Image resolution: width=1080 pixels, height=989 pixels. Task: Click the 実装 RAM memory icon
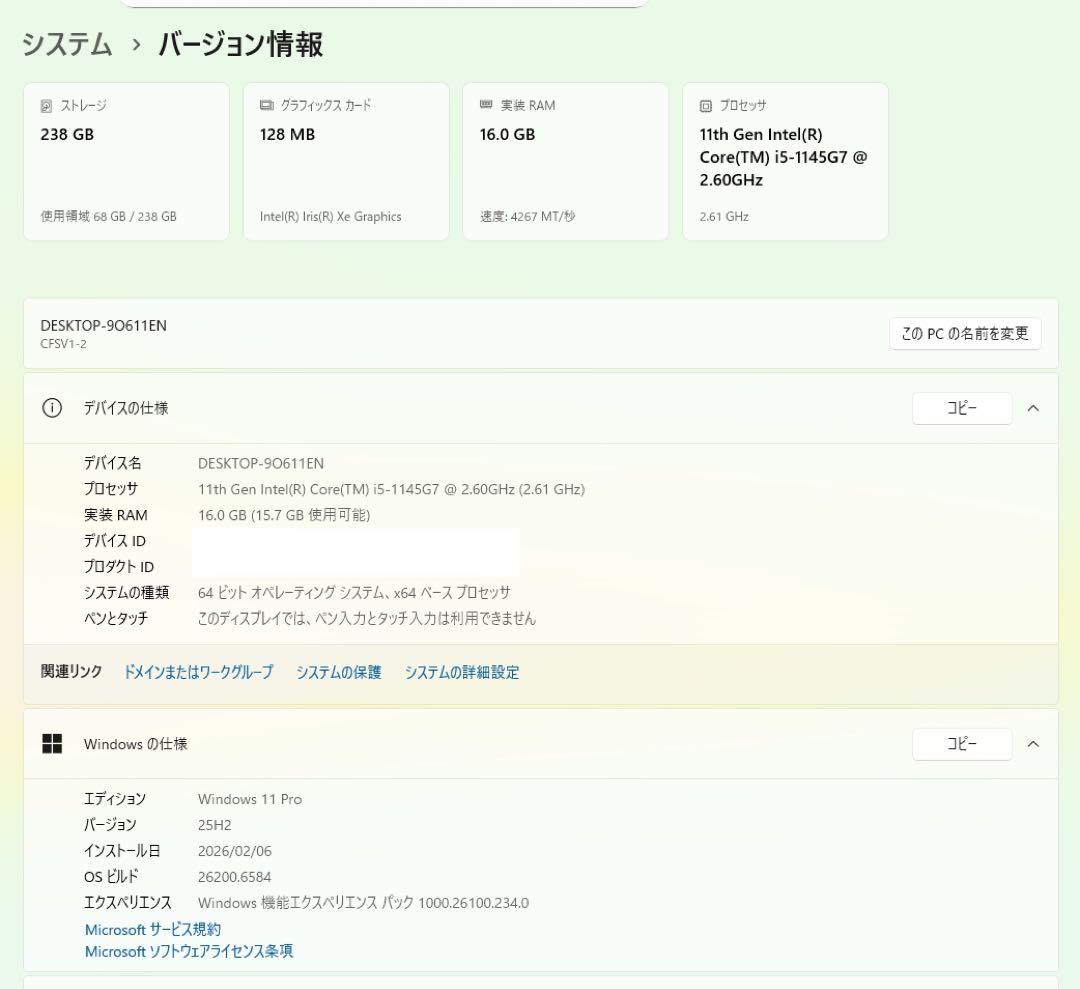pos(485,105)
